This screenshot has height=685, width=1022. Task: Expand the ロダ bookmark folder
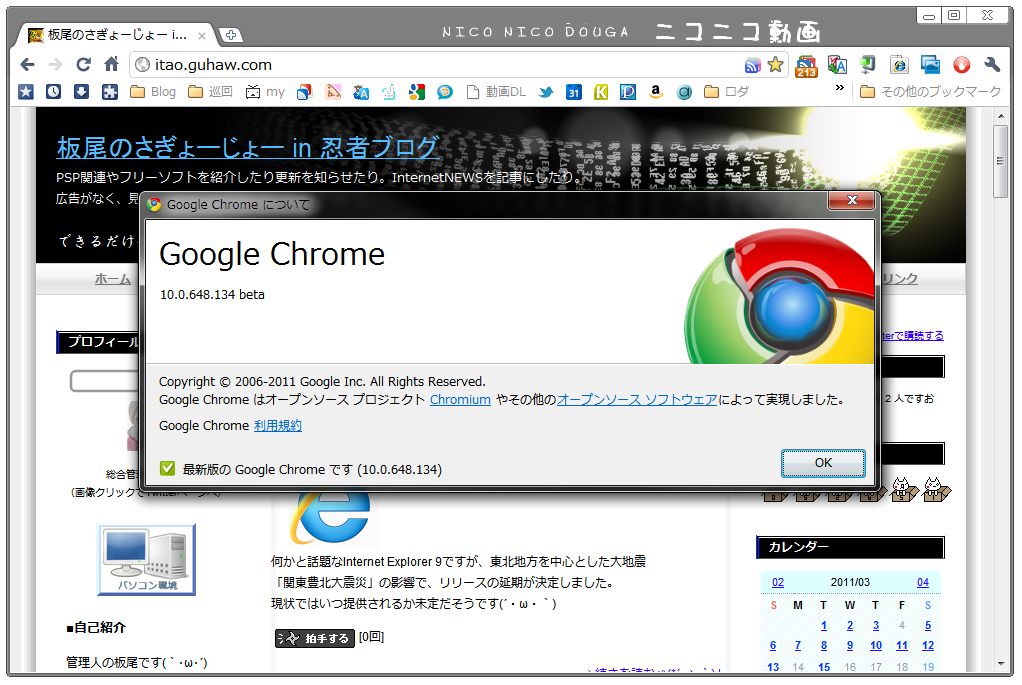[727, 93]
